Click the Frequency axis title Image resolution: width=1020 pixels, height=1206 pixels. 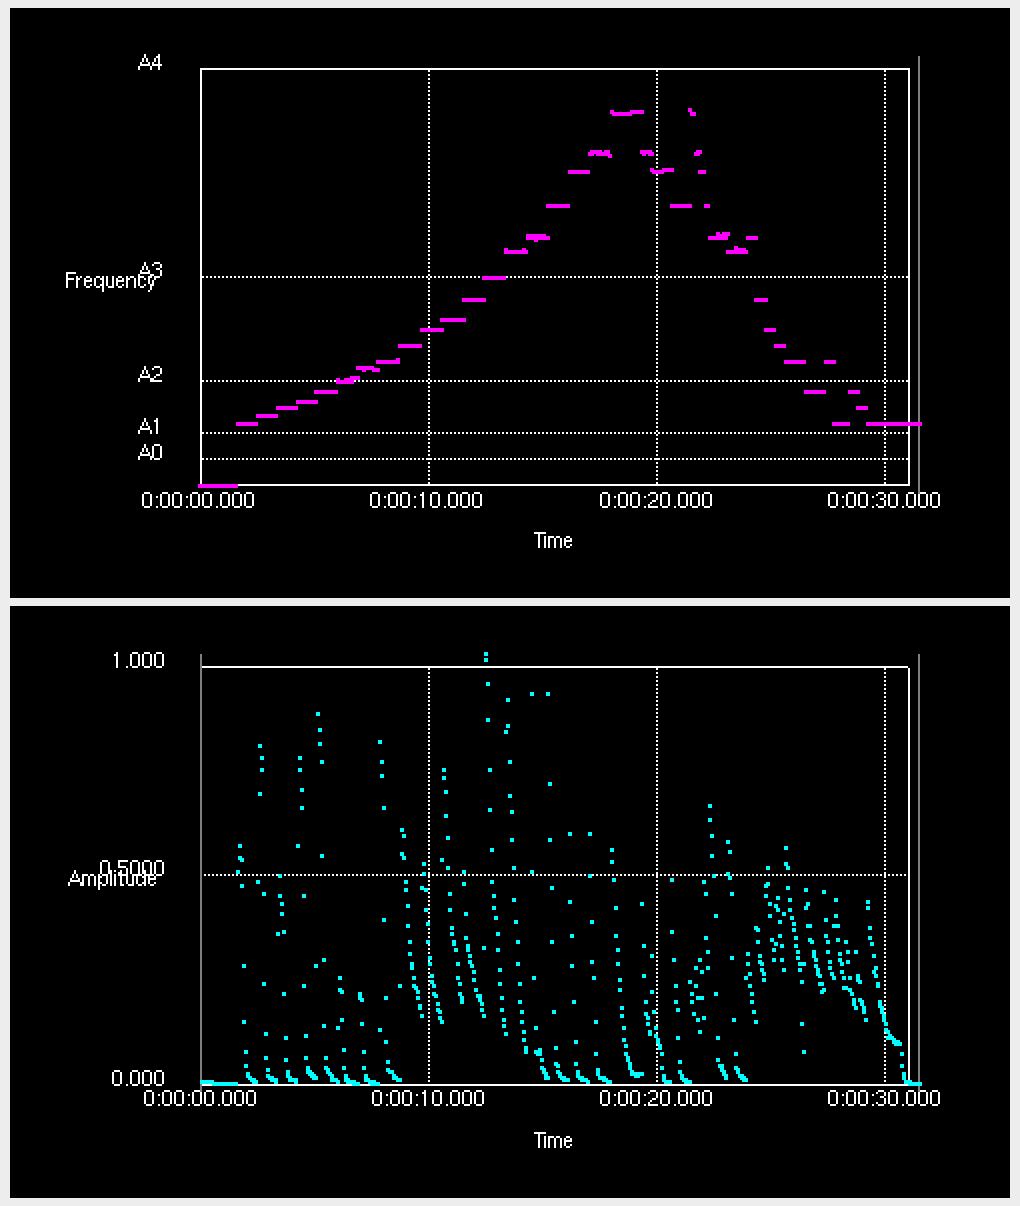tap(109, 281)
